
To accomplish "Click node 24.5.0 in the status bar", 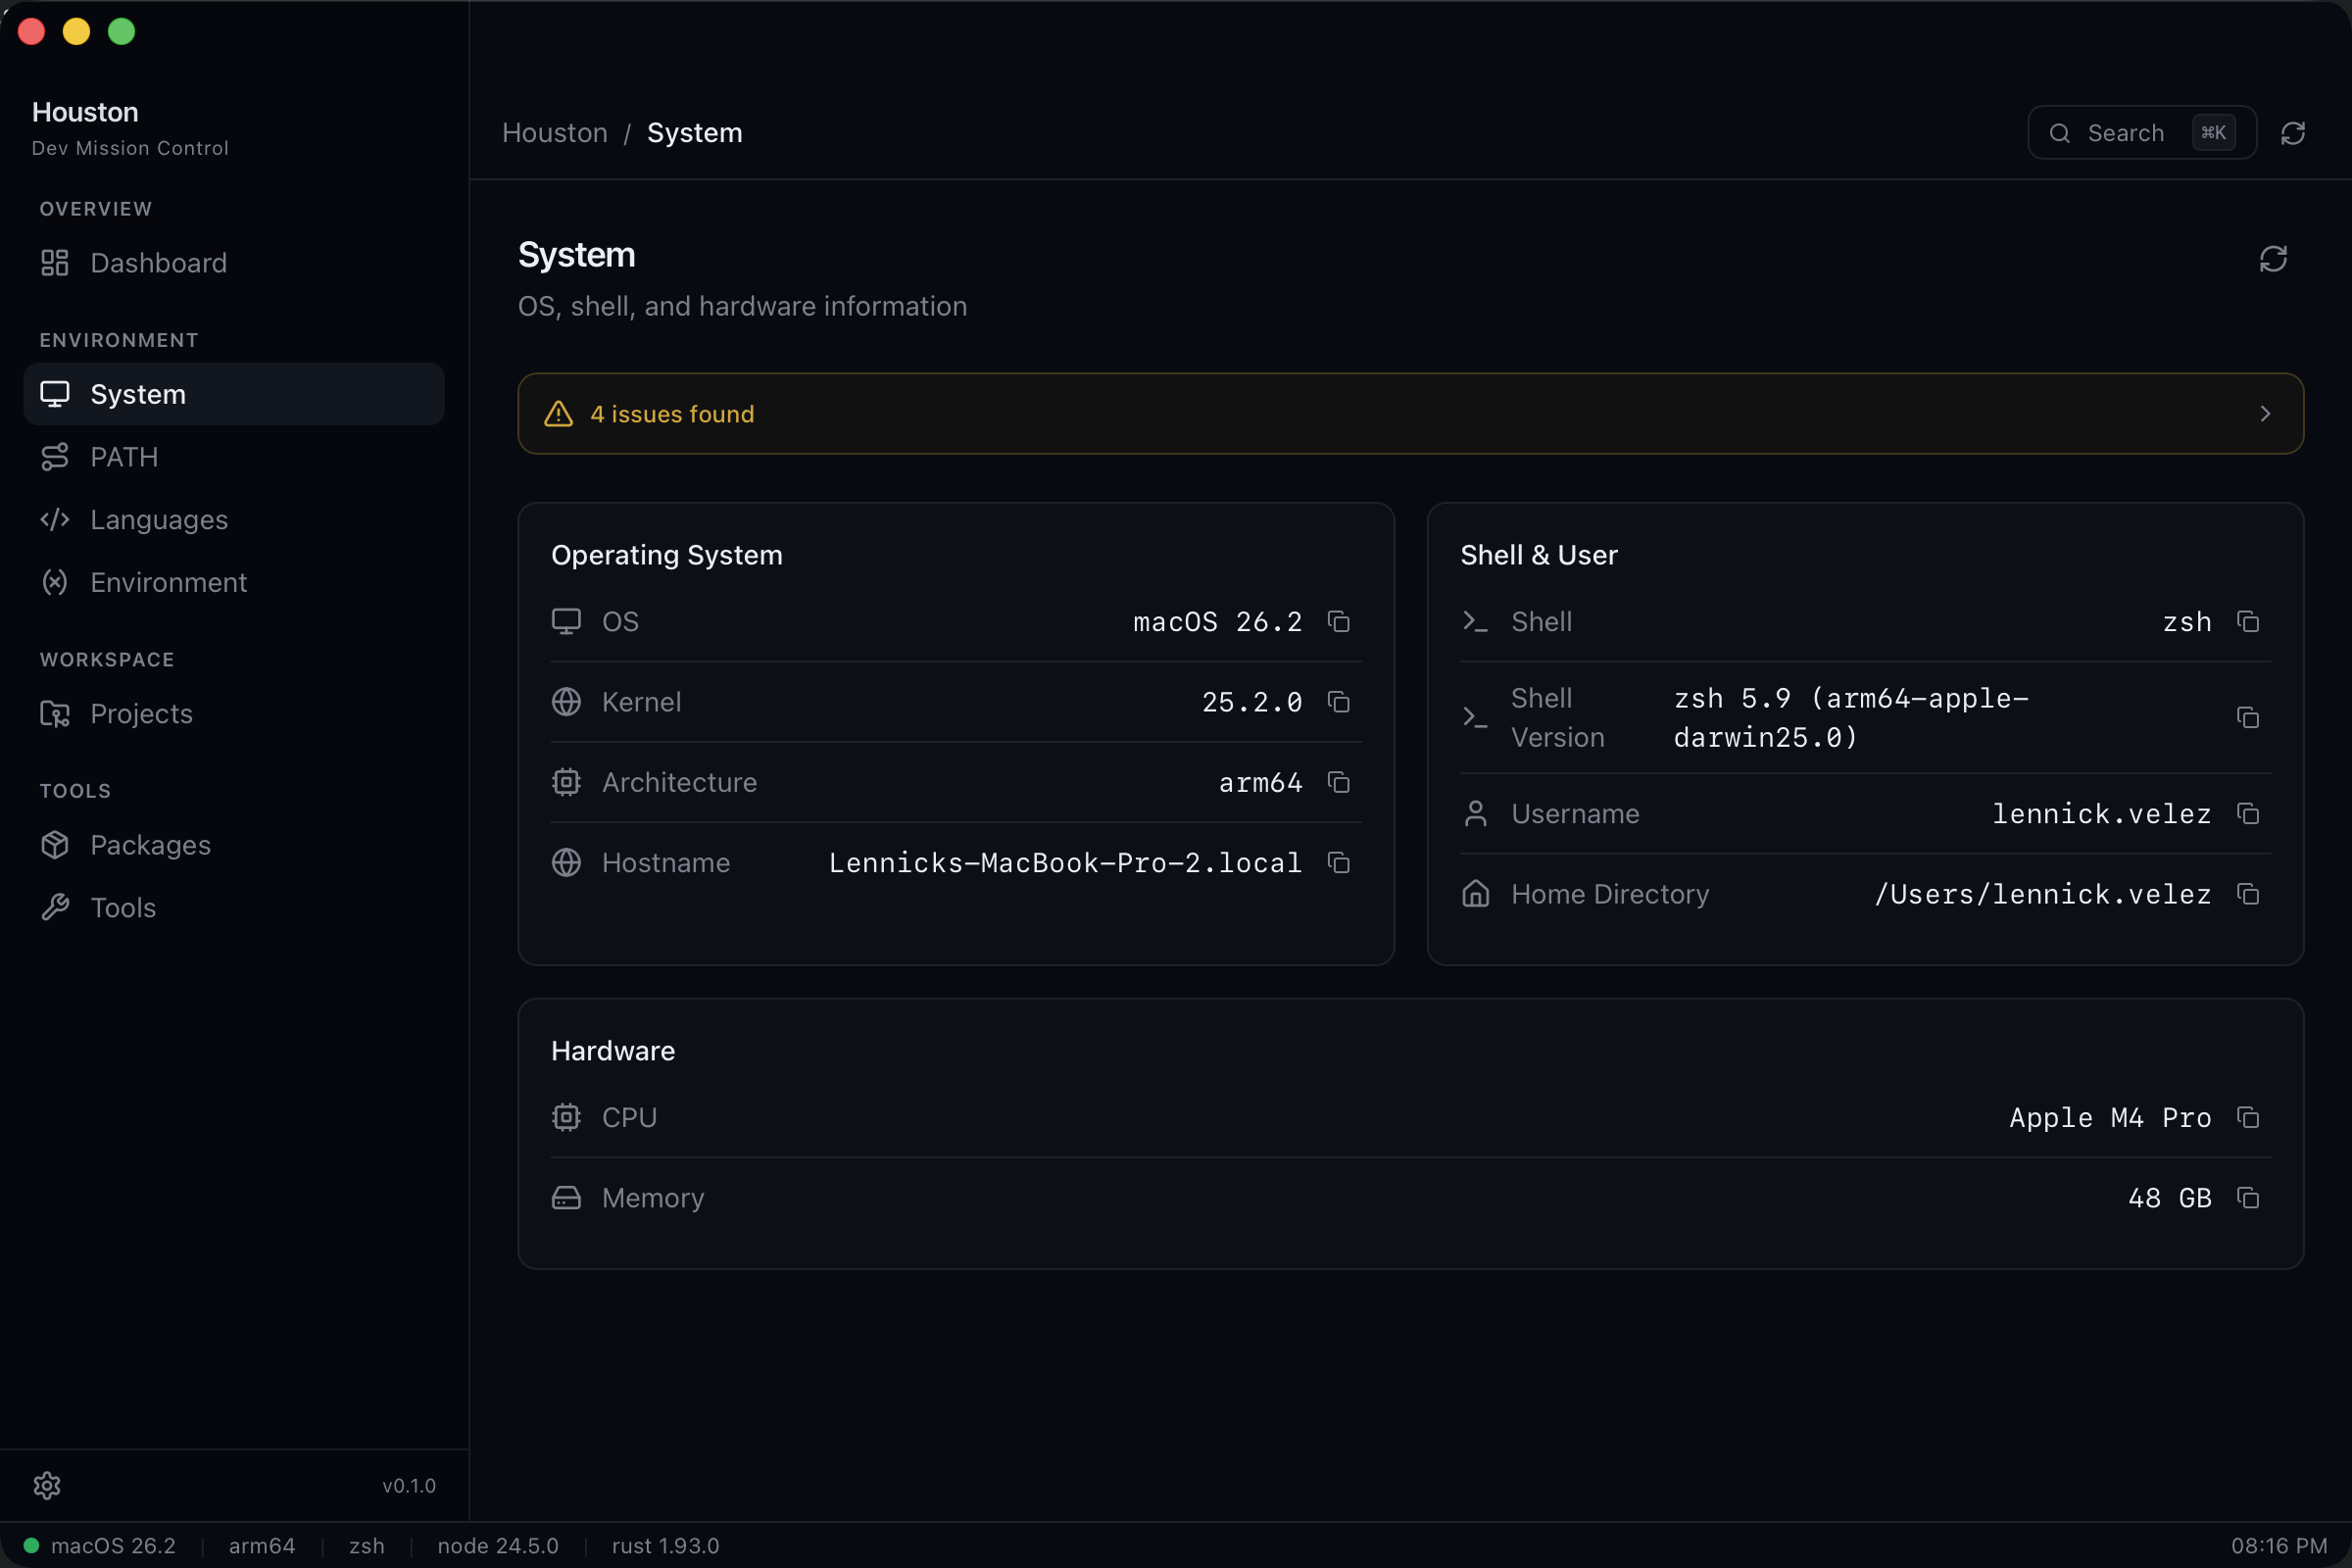I will tap(497, 1545).
